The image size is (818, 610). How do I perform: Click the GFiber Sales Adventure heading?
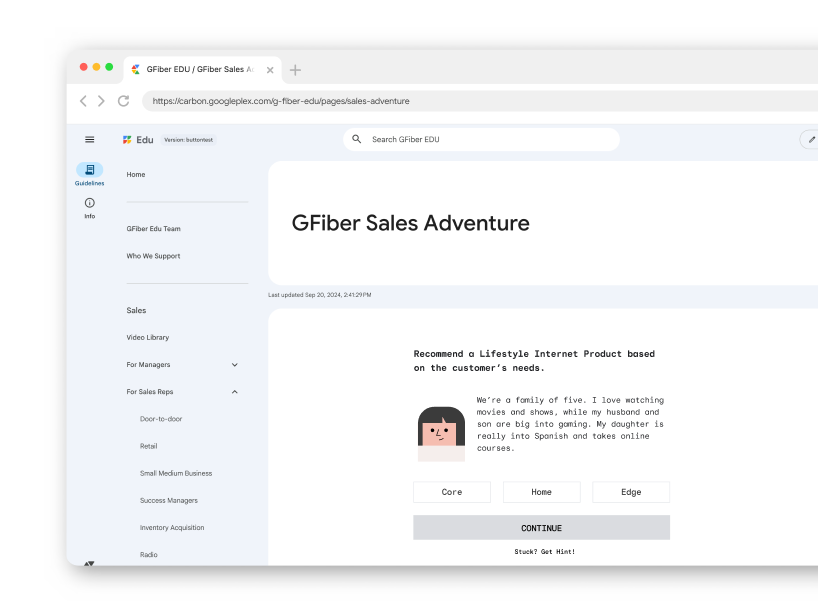pyautogui.click(x=410, y=223)
